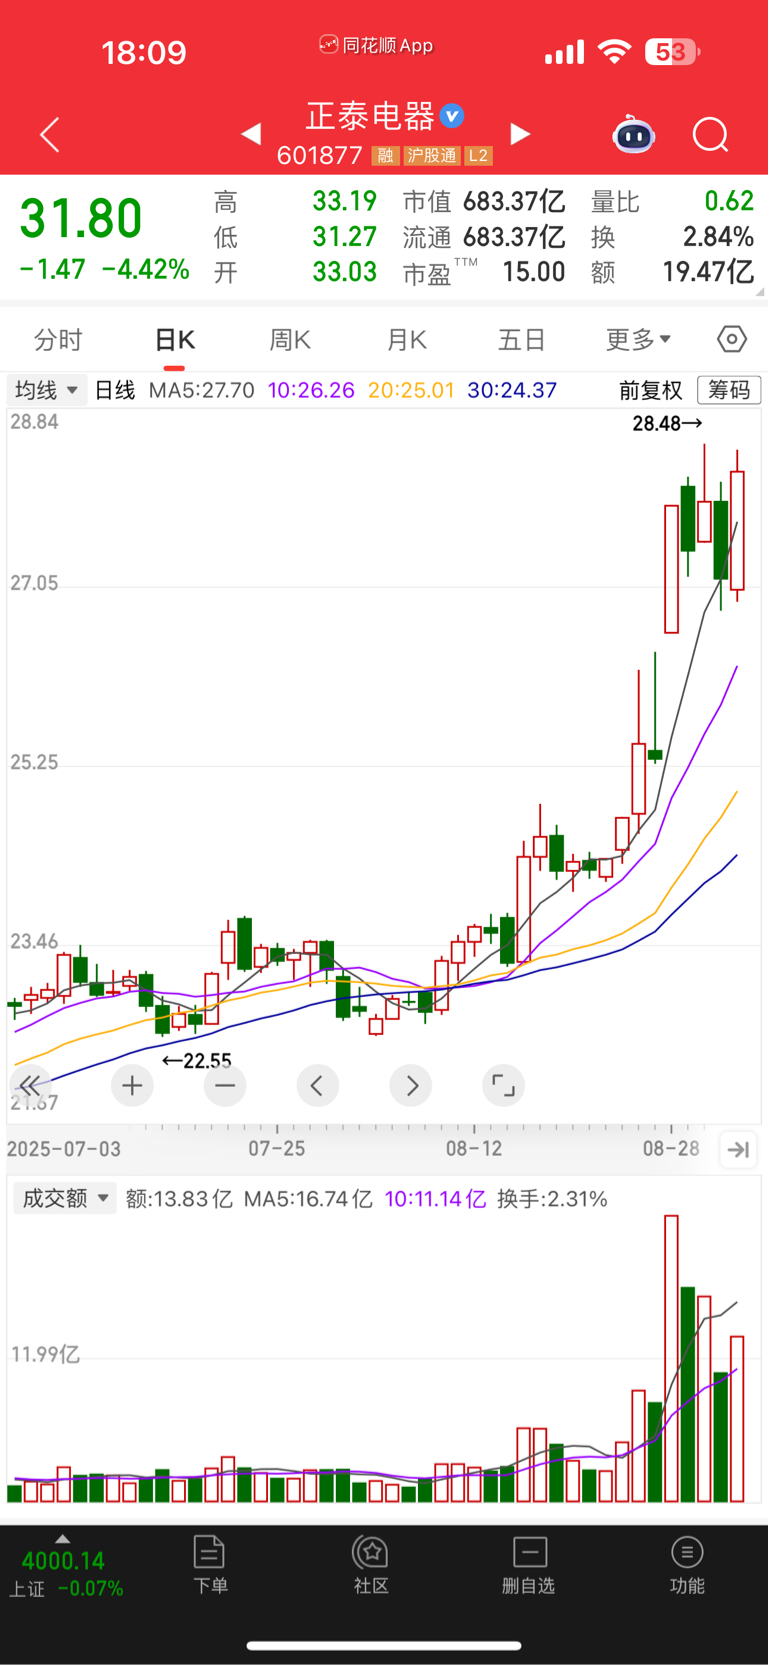Open 成交额 sub-indicator dropdown
Viewport: 768px width, 1665px height.
tap(65, 1198)
